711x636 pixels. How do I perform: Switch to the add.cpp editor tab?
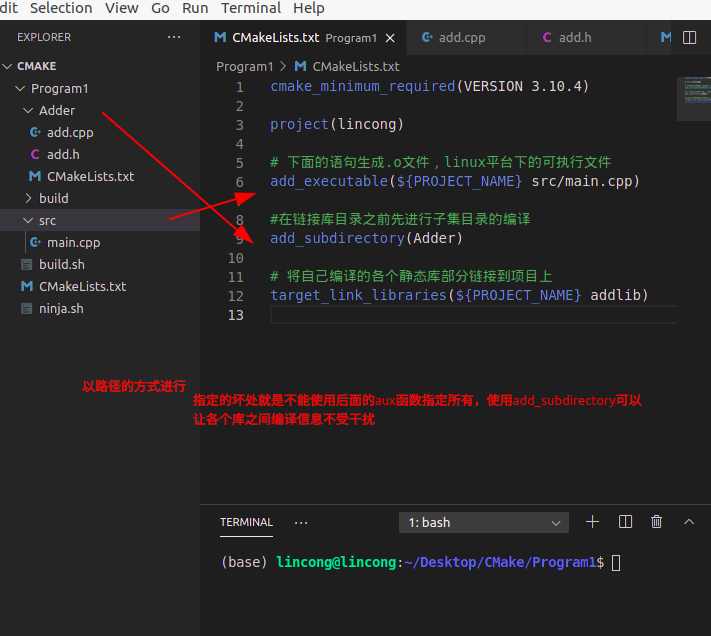(x=467, y=38)
